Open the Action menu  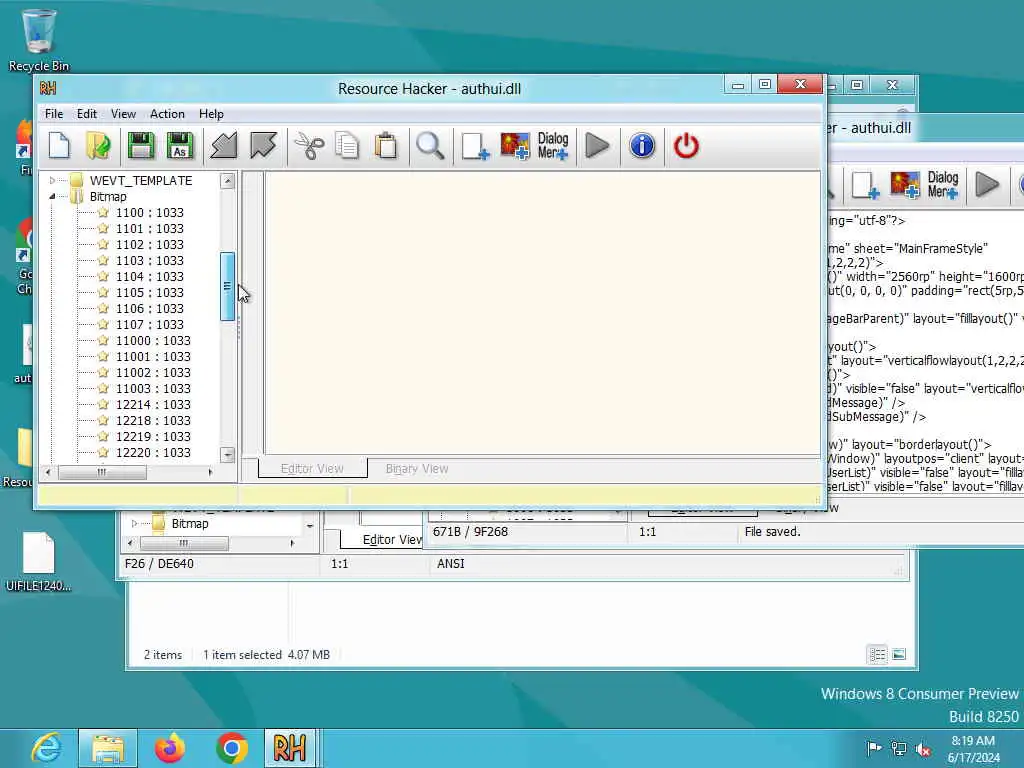click(167, 114)
